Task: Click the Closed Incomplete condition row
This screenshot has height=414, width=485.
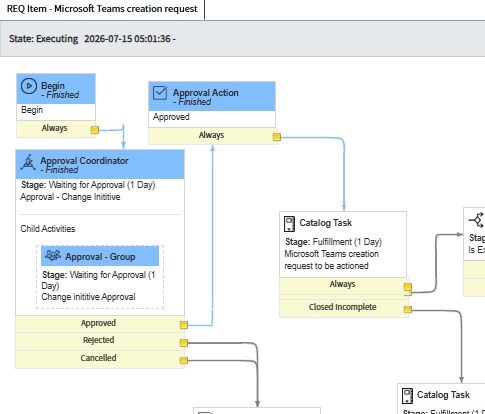Action: (x=343, y=308)
